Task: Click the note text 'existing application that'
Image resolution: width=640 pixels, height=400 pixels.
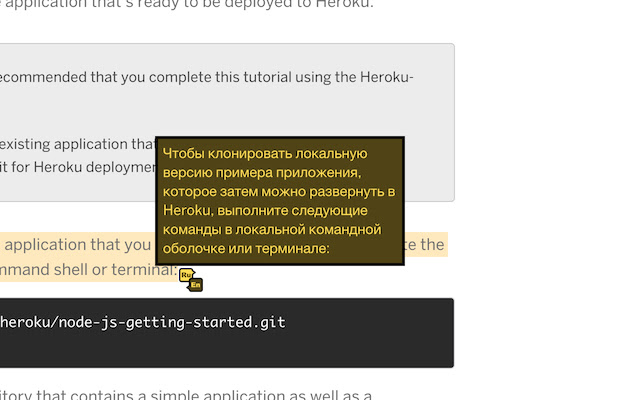Action: pos(76,143)
